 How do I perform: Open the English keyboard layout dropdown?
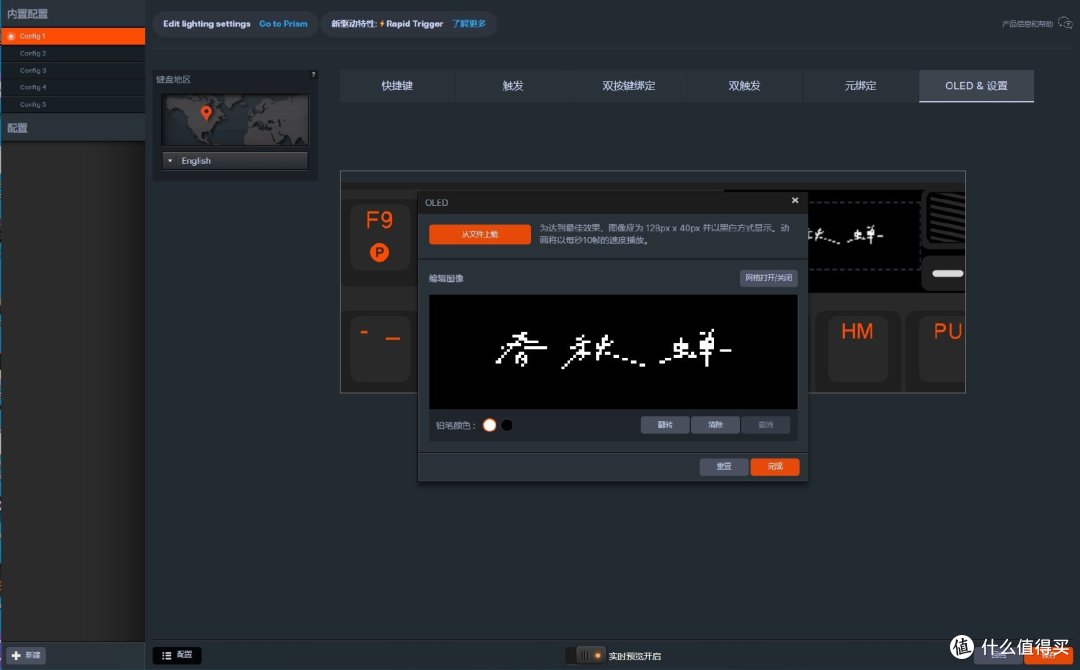click(x=235, y=160)
